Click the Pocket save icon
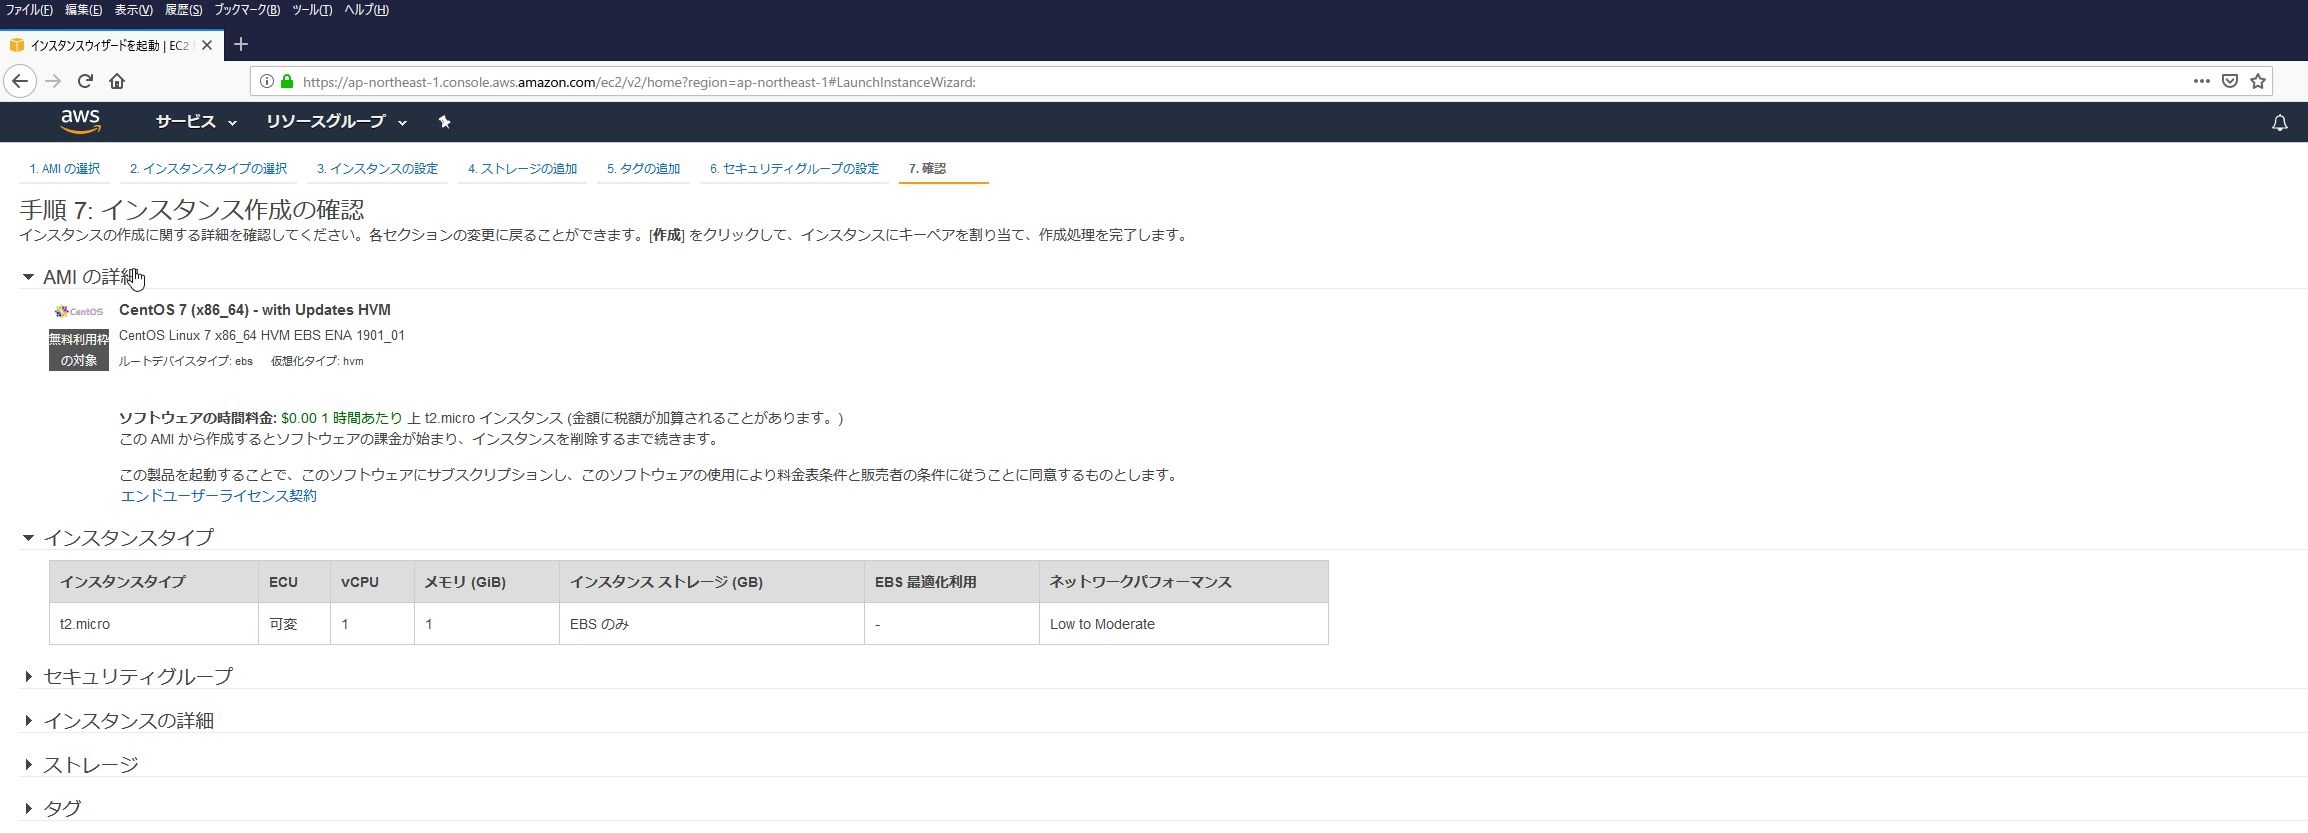Viewport: 2308px width, 833px height. (2229, 81)
